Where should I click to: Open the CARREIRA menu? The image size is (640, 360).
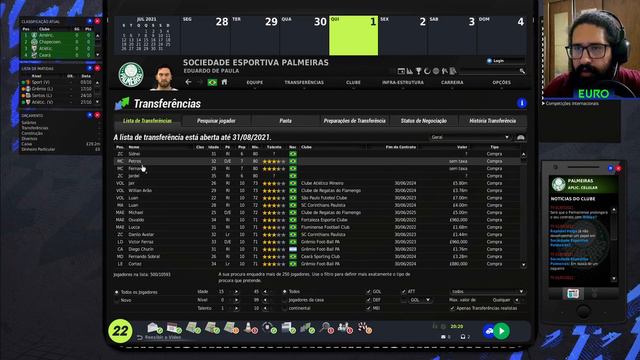tap(452, 82)
